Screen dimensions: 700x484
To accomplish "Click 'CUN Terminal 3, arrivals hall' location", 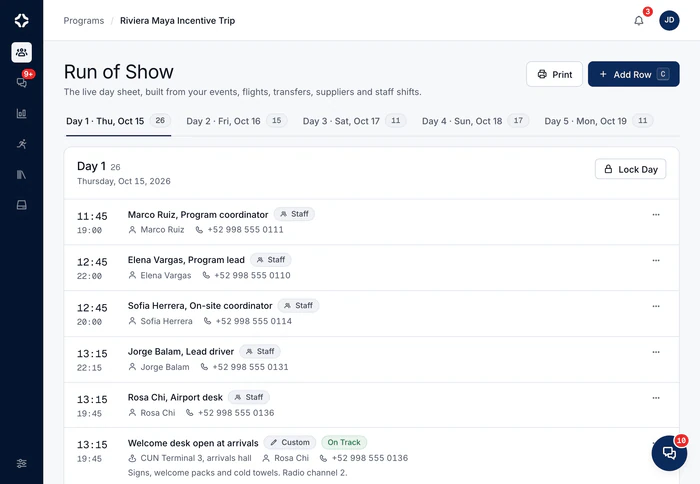I will 196,458.
